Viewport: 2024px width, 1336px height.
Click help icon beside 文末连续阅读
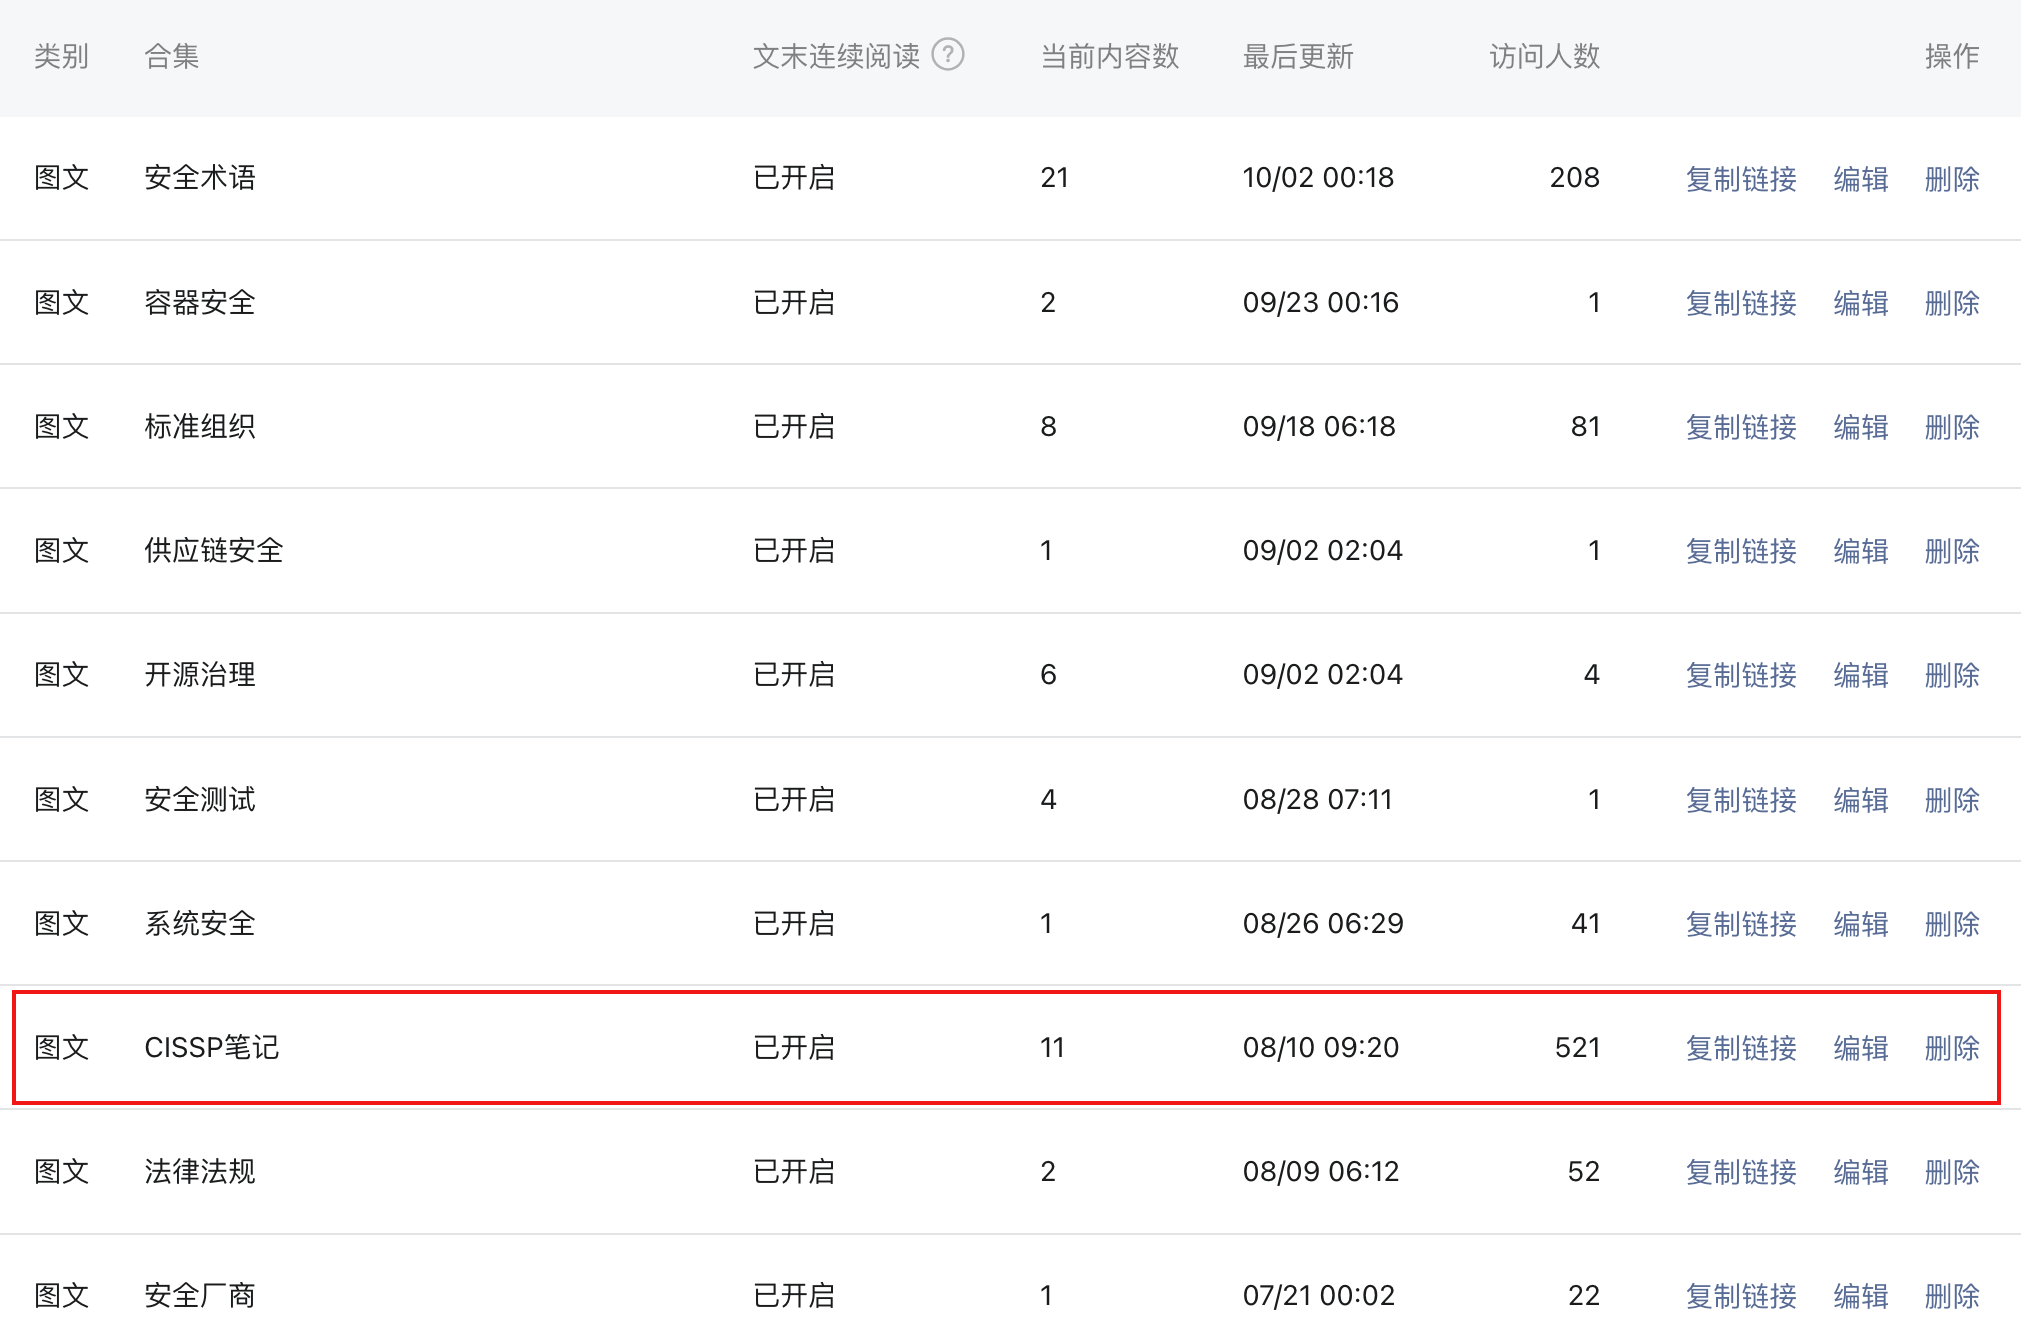pyautogui.click(x=947, y=54)
